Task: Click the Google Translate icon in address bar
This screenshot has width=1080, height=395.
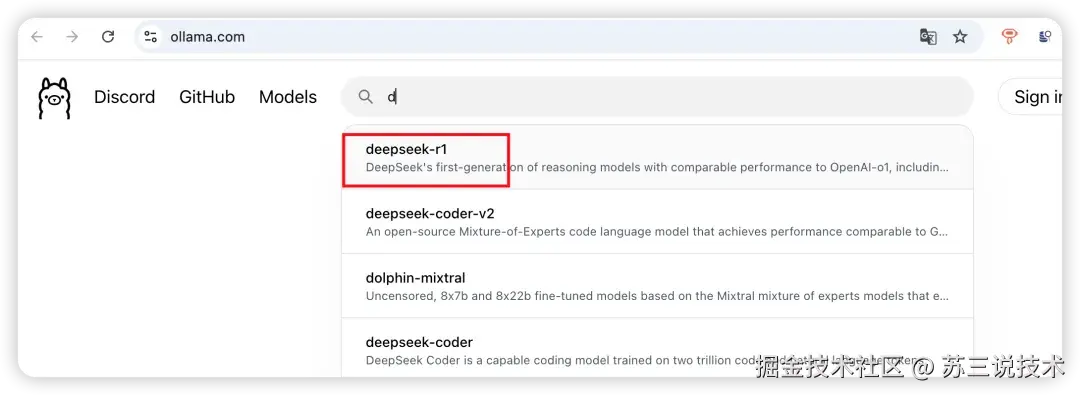Action: pyautogui.click(x=928, y=37)
